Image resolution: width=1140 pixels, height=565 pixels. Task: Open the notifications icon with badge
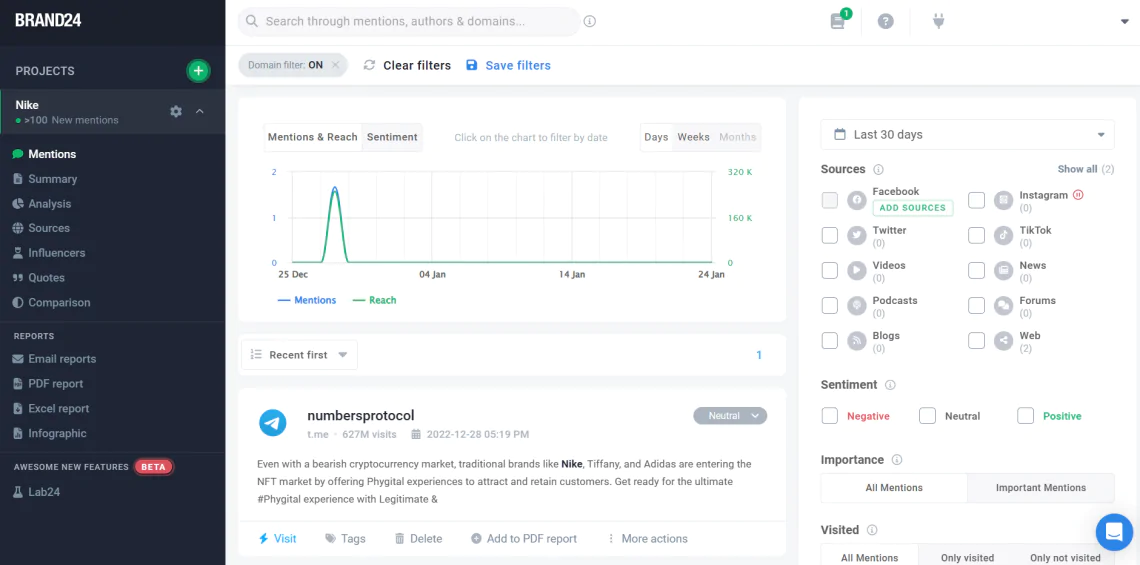838,21
